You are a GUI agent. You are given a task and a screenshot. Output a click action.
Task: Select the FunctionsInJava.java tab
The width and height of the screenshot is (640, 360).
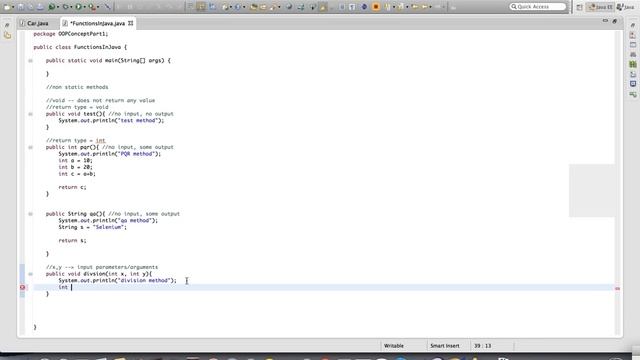(98, 23)
